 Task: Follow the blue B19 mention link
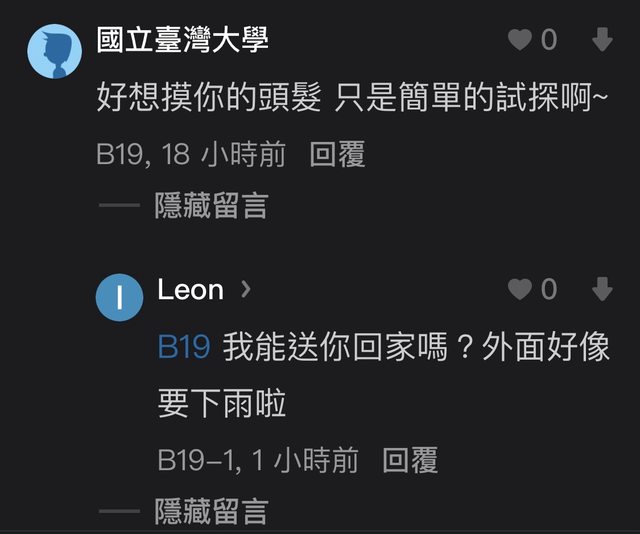[x=184, y=347]
